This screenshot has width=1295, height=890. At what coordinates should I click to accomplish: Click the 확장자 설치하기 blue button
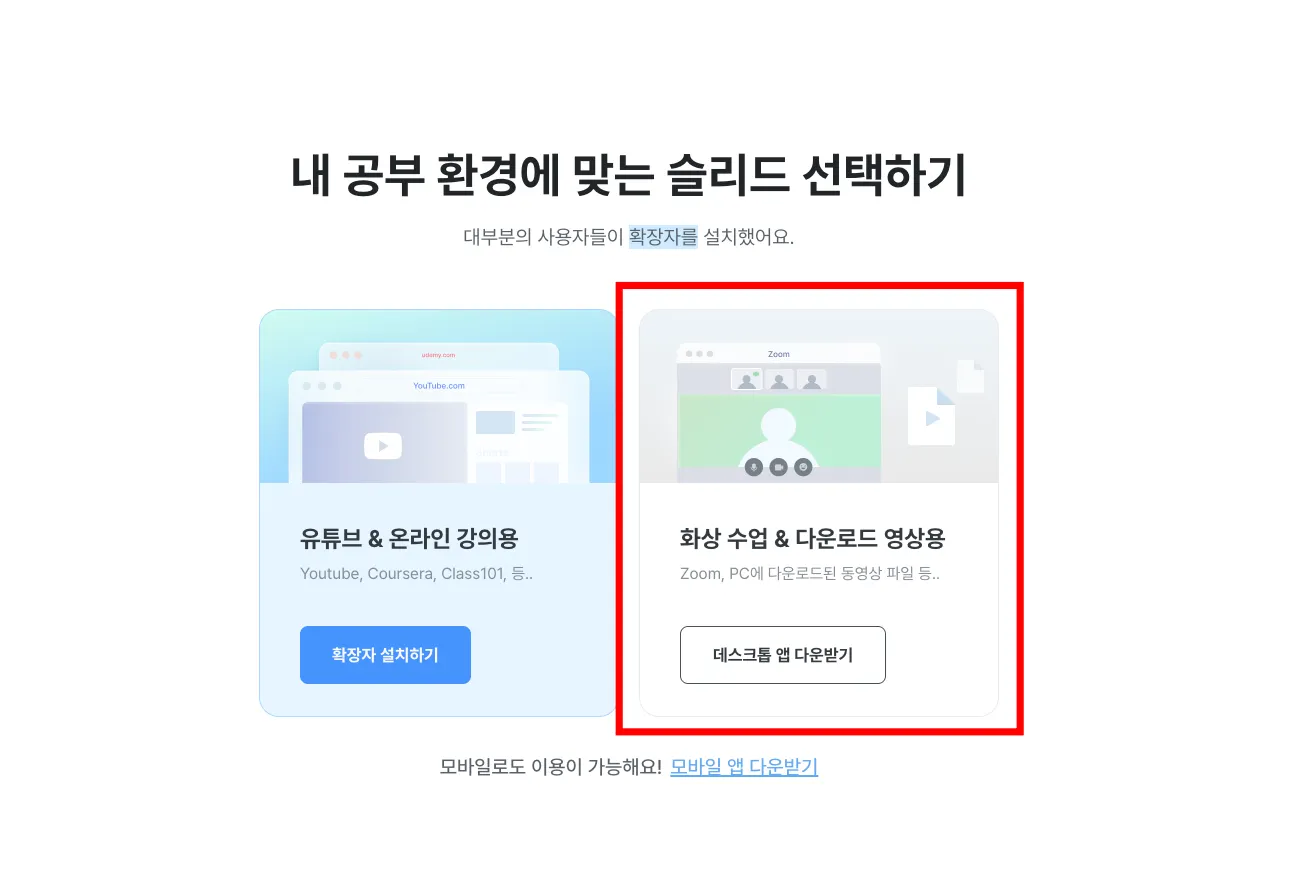point(385,655)
